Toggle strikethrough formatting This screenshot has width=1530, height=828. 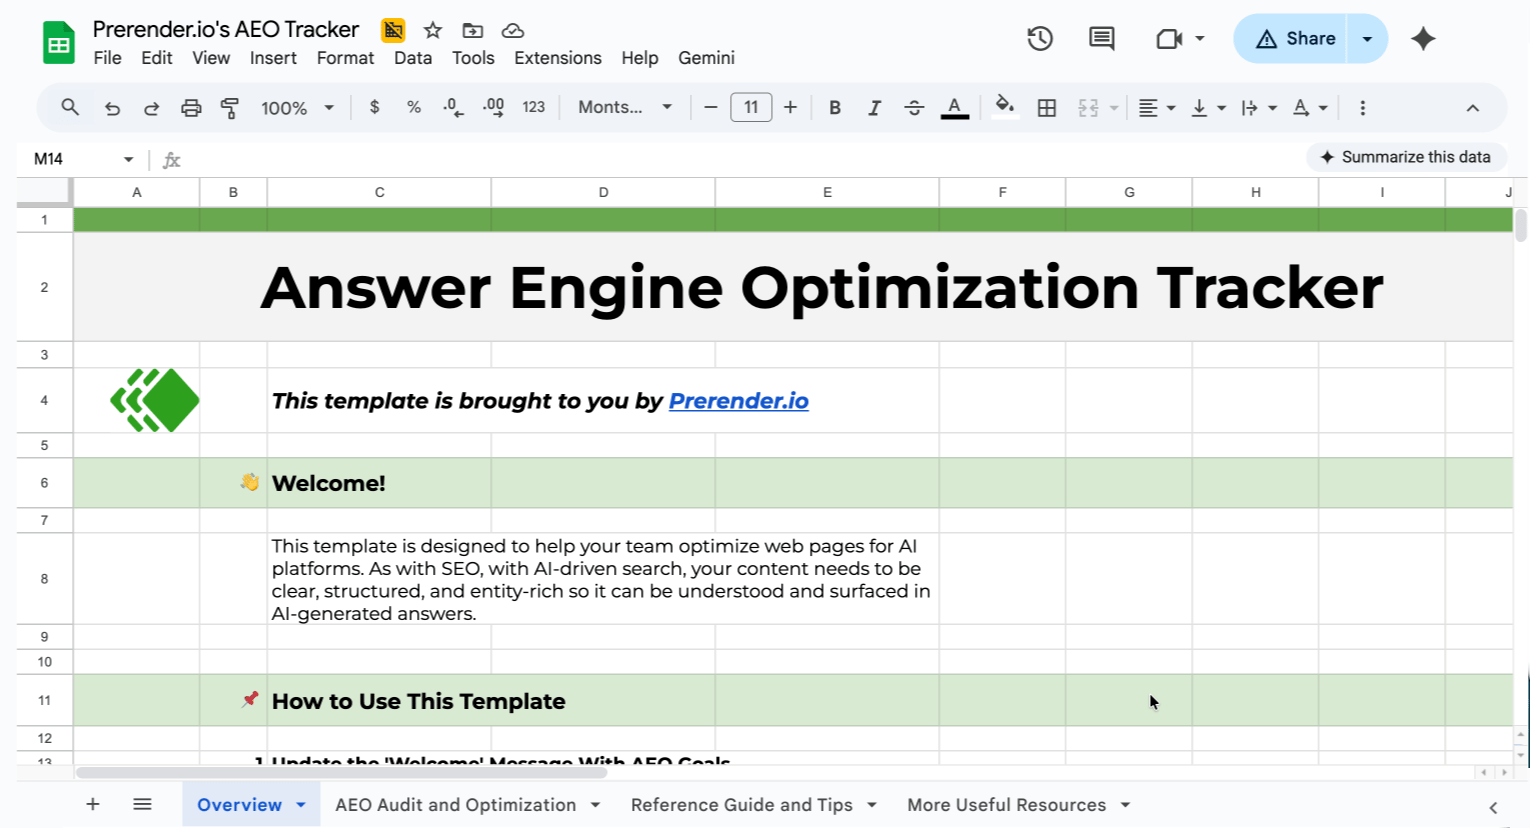(x=914, y=108)
